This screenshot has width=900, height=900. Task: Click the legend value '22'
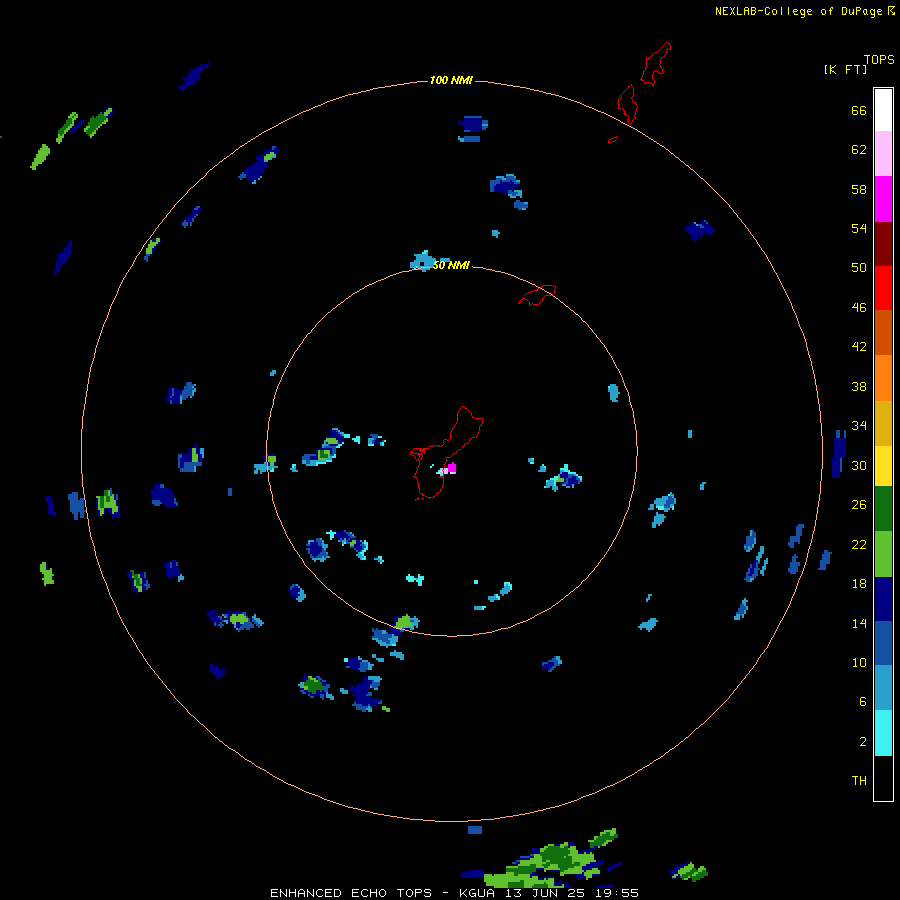(x=859, y=545)
